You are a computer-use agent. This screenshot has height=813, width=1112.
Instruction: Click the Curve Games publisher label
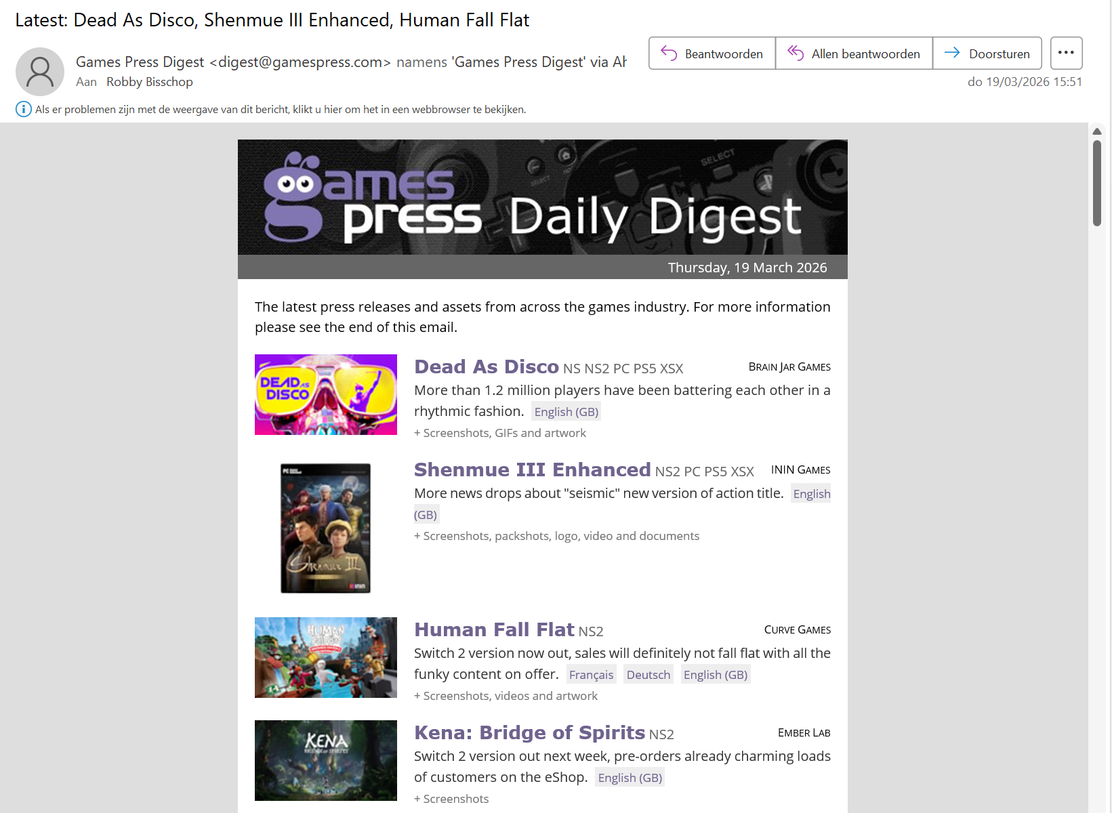pyautogui.click(x=797, y=629)
